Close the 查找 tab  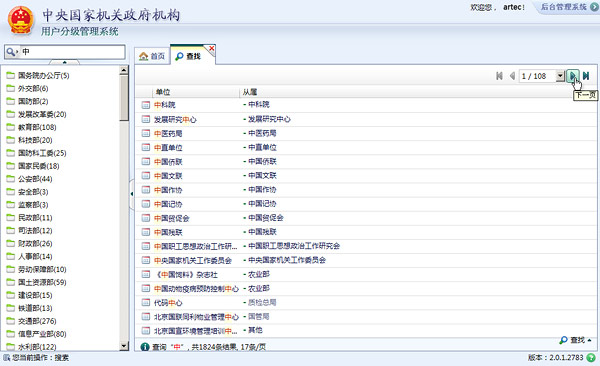(x=212, y=48)
